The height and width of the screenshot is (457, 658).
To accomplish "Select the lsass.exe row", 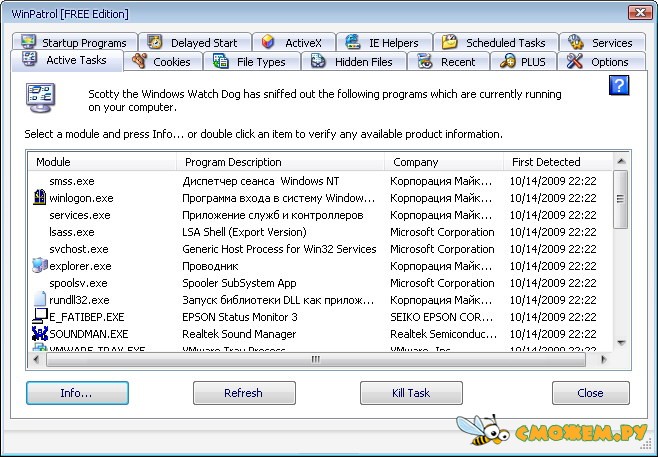I will (320, 232).
